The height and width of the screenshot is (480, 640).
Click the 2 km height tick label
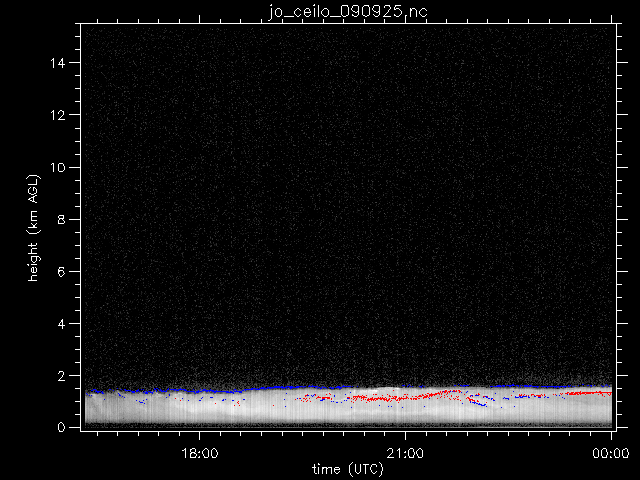65,376
